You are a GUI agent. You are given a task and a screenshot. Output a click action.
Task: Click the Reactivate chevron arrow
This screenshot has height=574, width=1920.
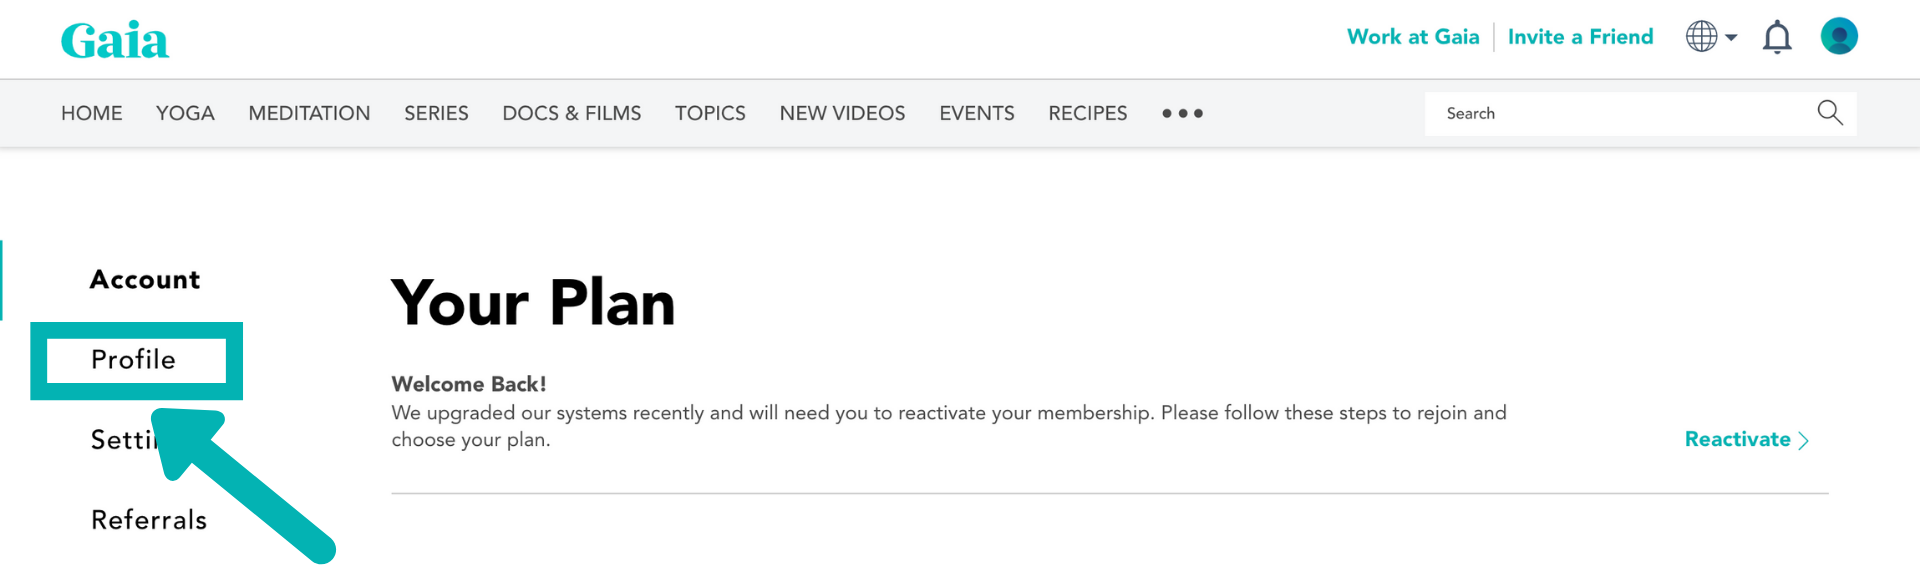pyautogui.click(x=1803, y=440)
